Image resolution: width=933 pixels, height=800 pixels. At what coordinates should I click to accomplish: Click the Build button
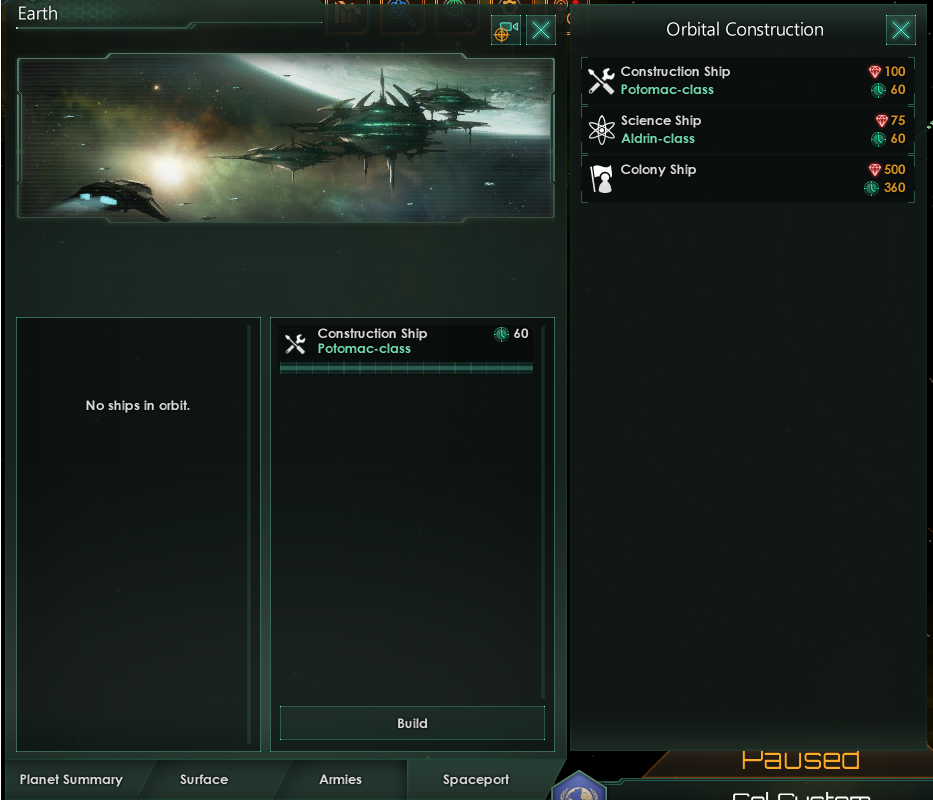[x=412, y=723]
